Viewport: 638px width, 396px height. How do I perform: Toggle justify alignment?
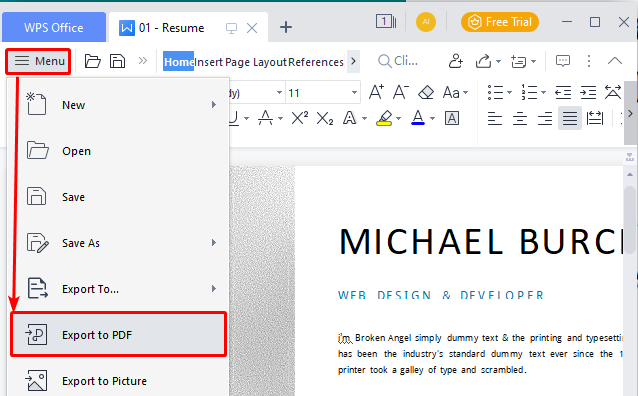coord(570,118)
